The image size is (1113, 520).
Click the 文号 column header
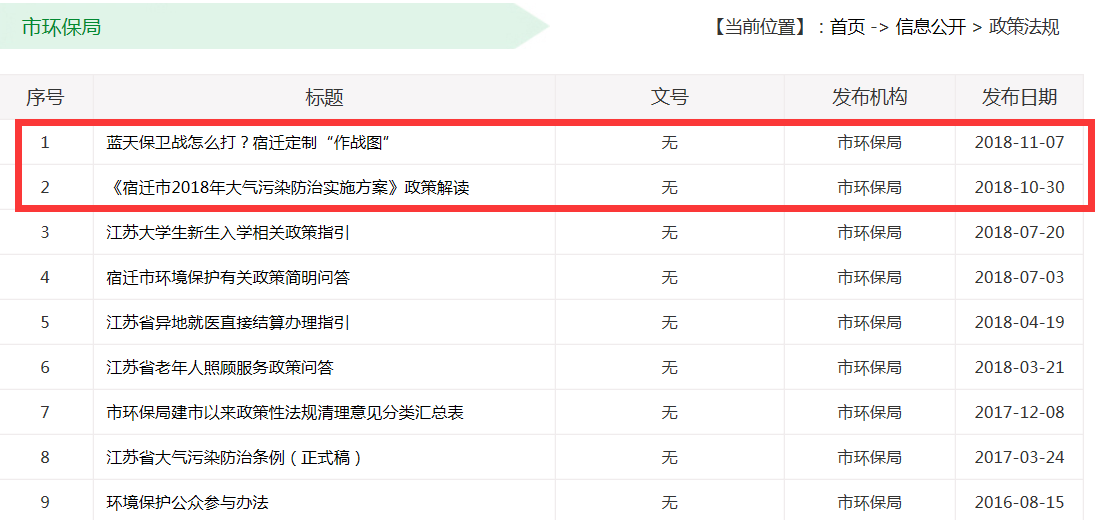pyautogui.click(x=669, y=97)
